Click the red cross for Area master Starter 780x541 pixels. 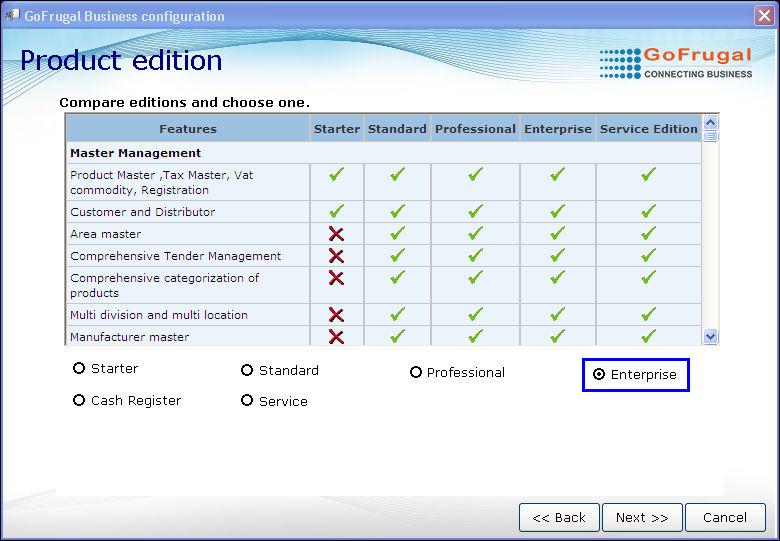336,234
